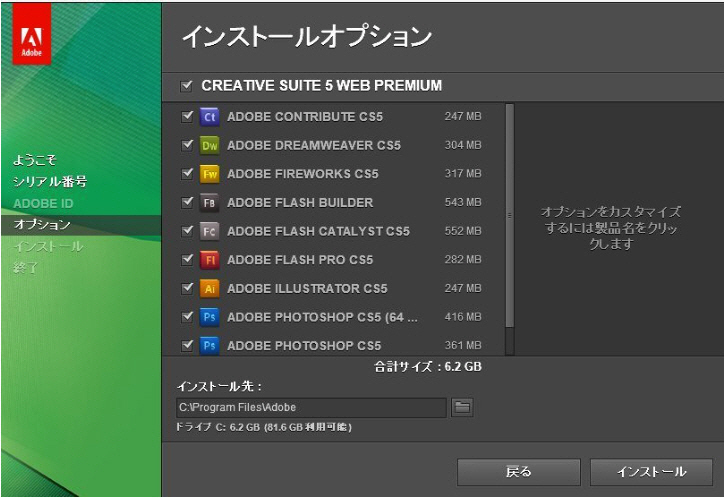Uncheck the Adobe Dreamweaver CS5 checkbox
The height and width of the screenshot is (498, 725).
[187, 145]
